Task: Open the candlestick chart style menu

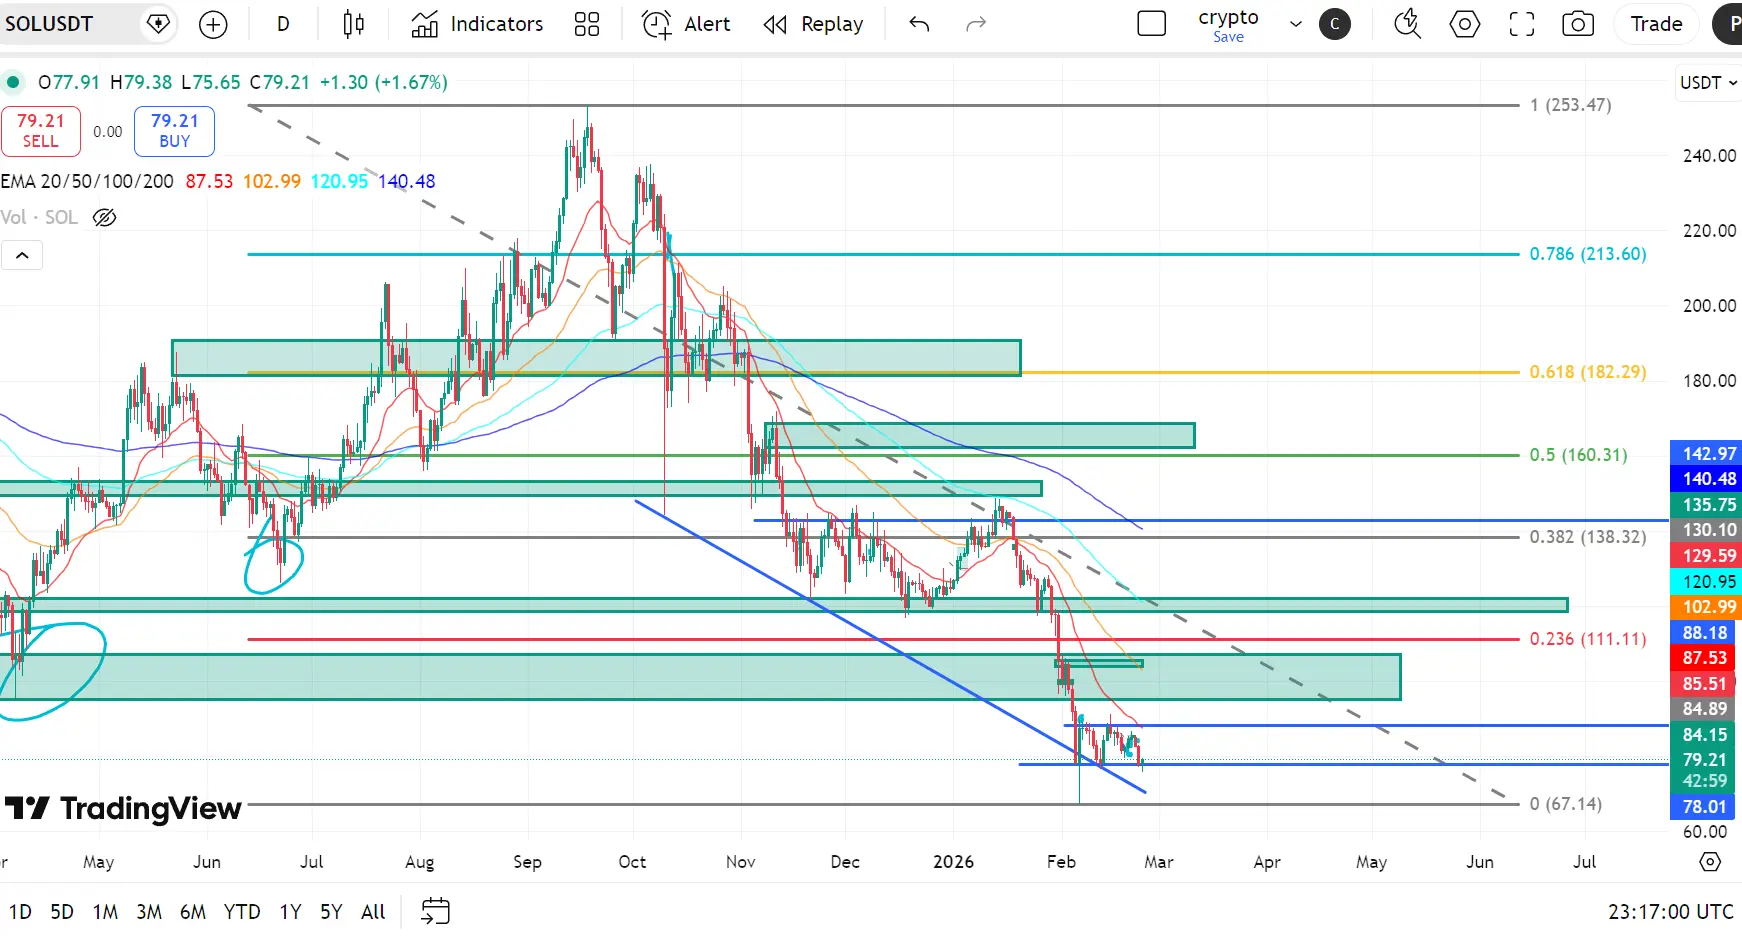Action: point(354,24)
